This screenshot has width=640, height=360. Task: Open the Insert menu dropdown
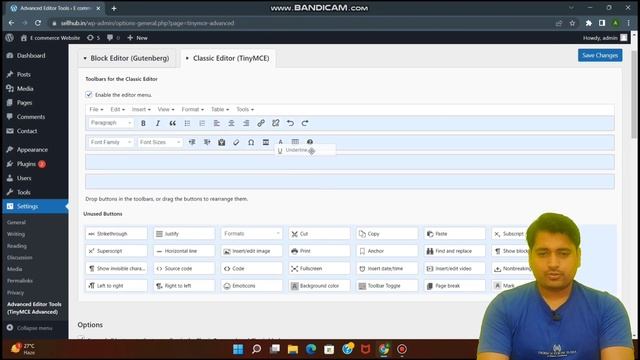(141, 109)
